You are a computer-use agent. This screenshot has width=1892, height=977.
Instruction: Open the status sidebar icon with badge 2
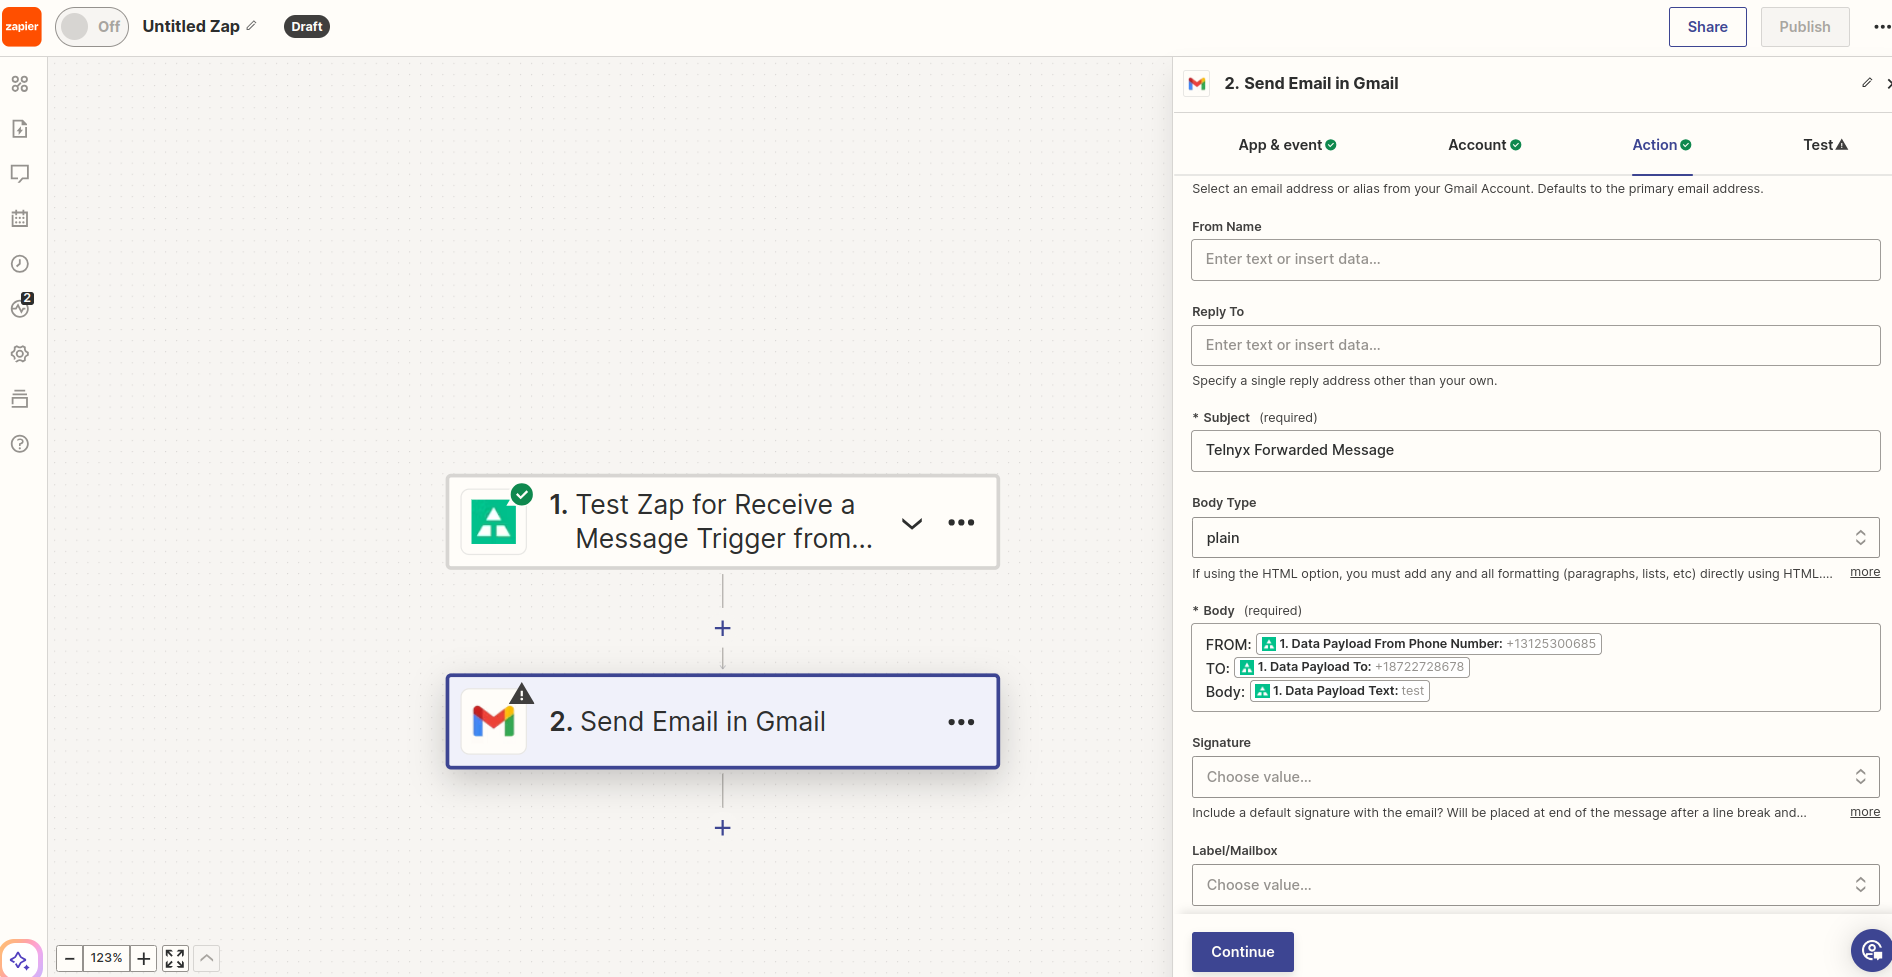tap(20, 308)
